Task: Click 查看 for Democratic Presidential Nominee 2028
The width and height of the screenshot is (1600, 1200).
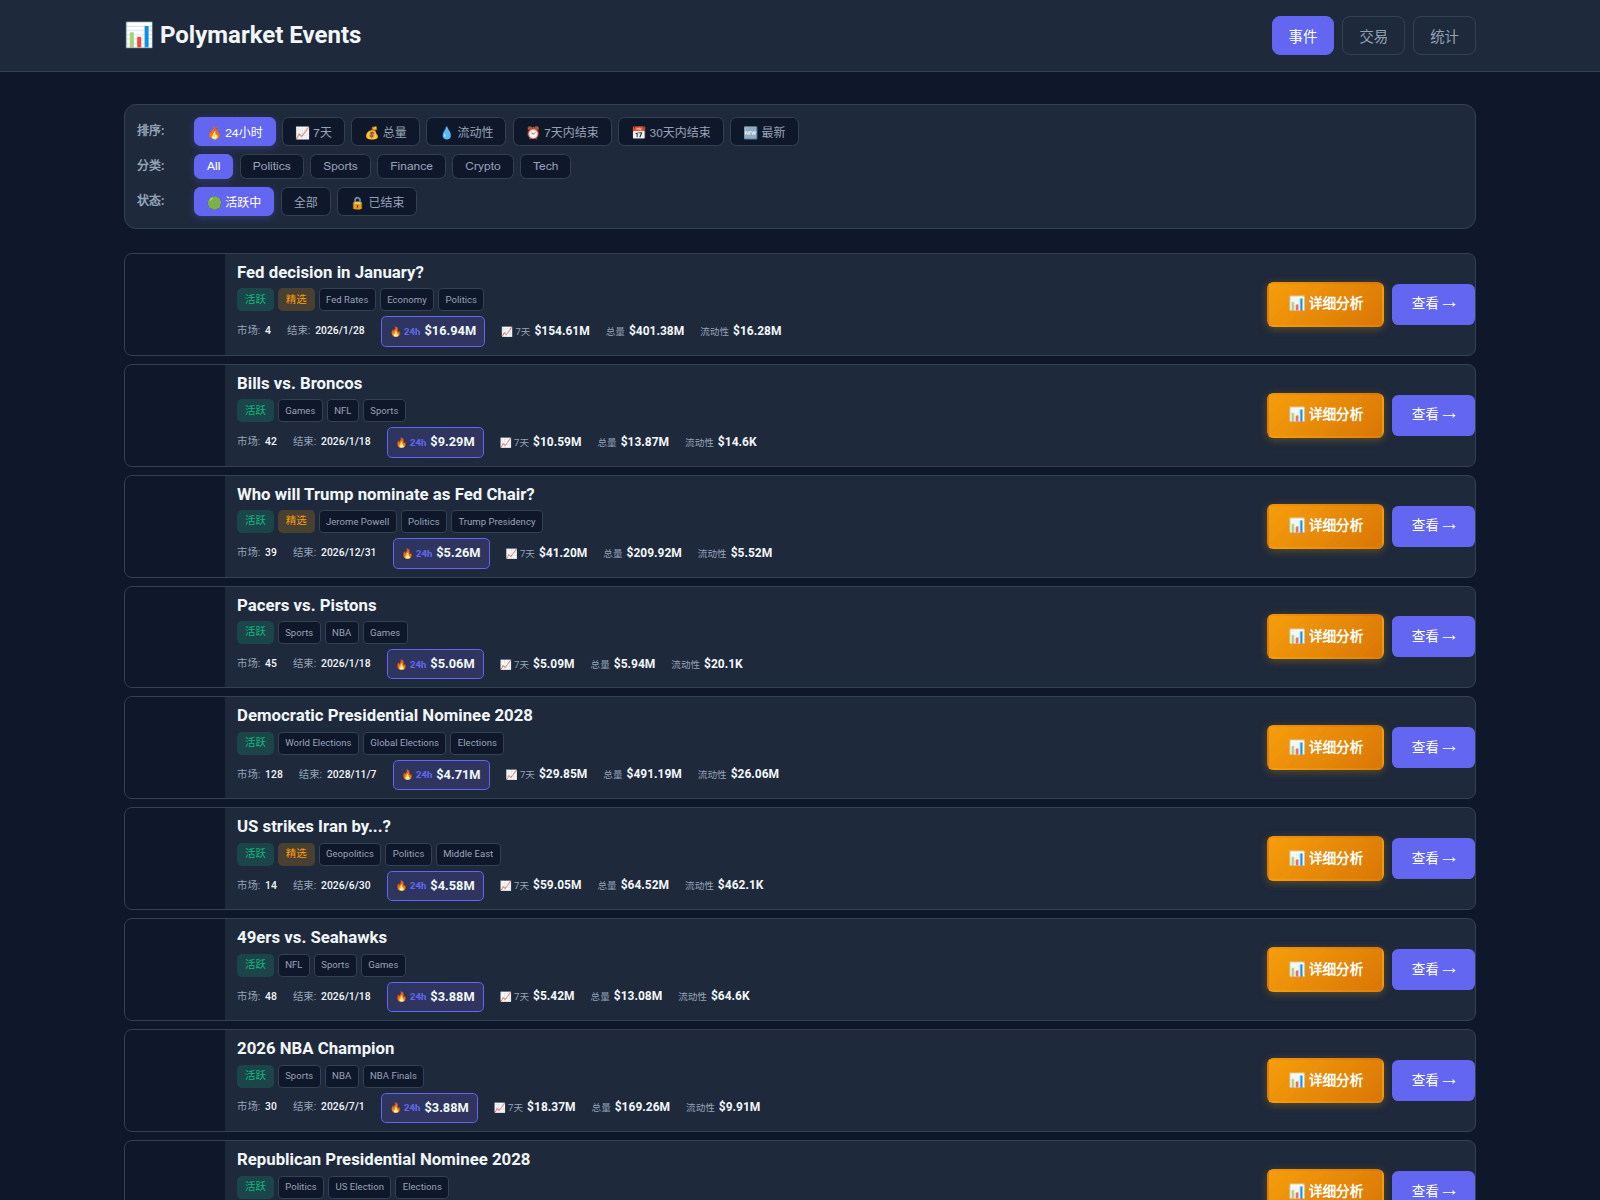Action: (x=1433, y=747)
